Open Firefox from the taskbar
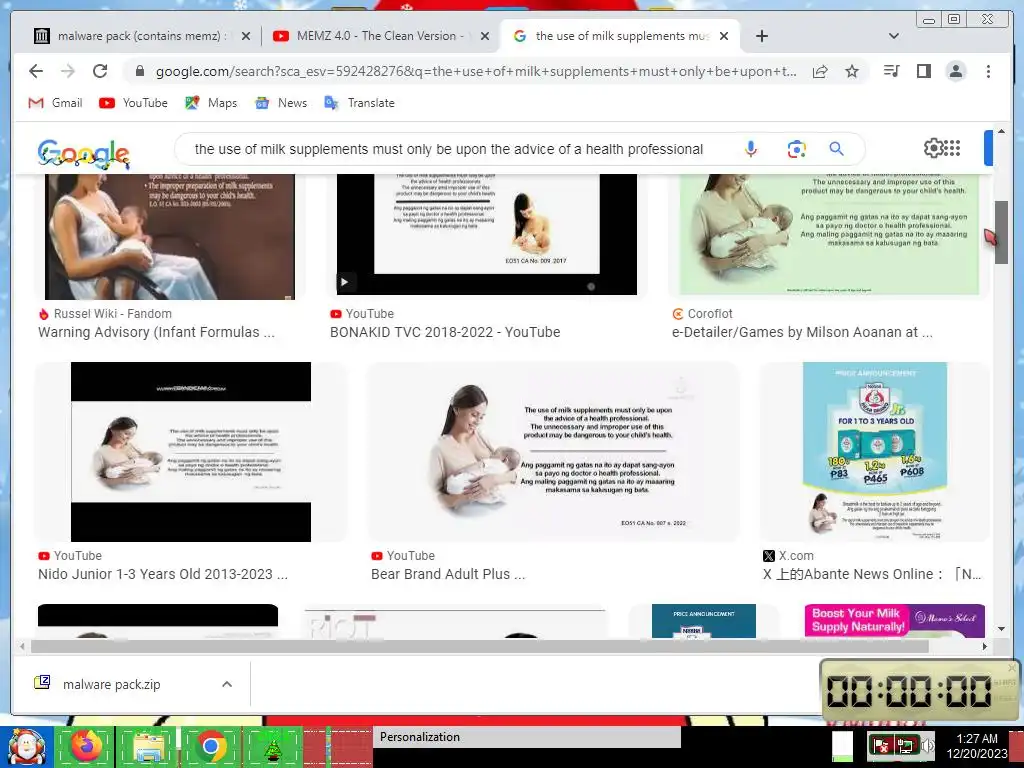 (86, 746)
